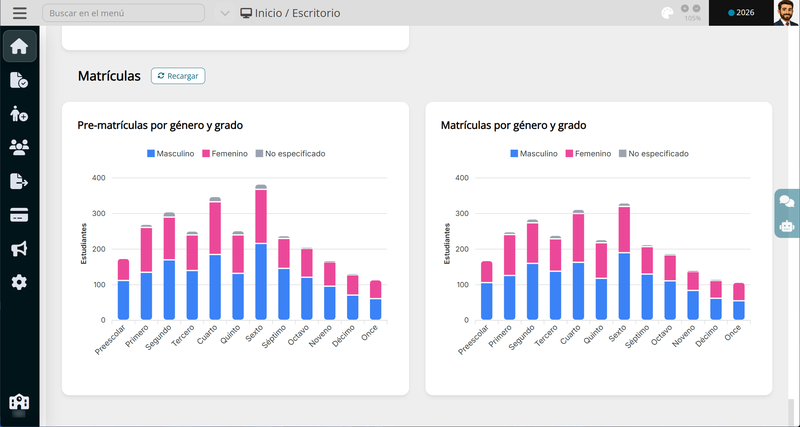This screenshot has width=800, height=427.
Task: Open the add person sidebar icon
Action: pyautogui.click(x=19, y=114)
